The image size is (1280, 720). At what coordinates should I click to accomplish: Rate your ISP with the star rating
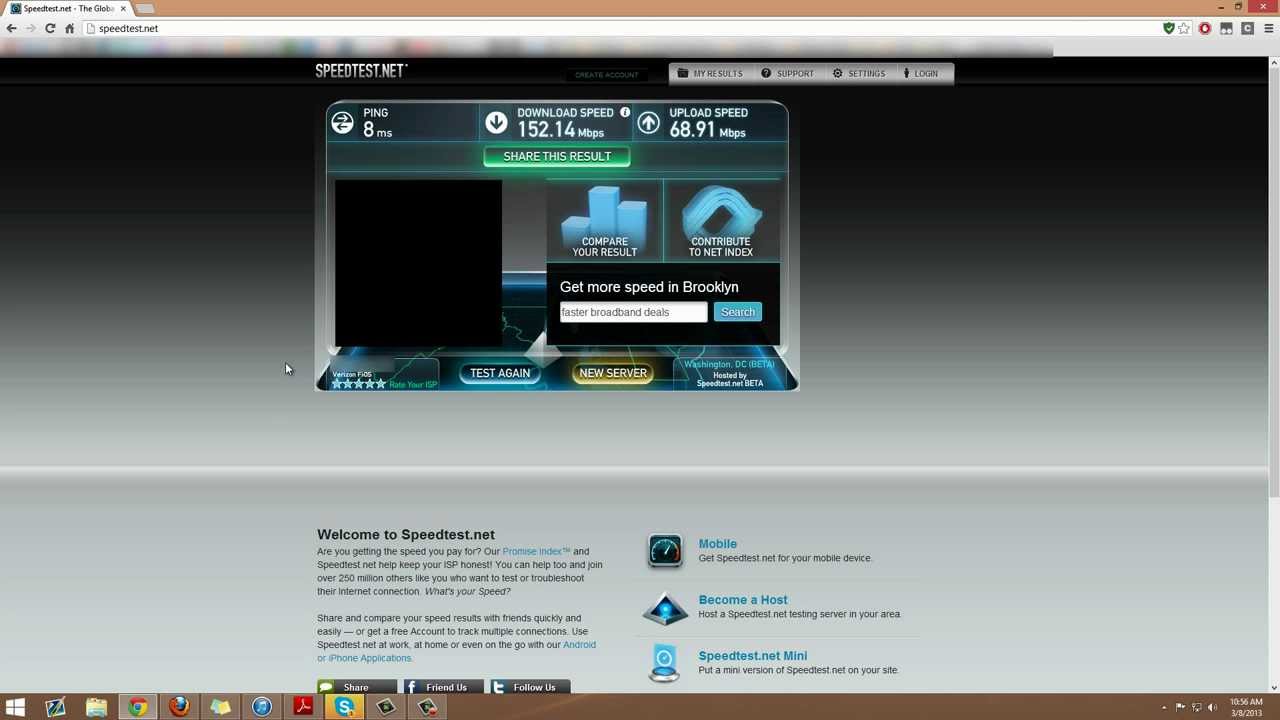tap(359, 384)
